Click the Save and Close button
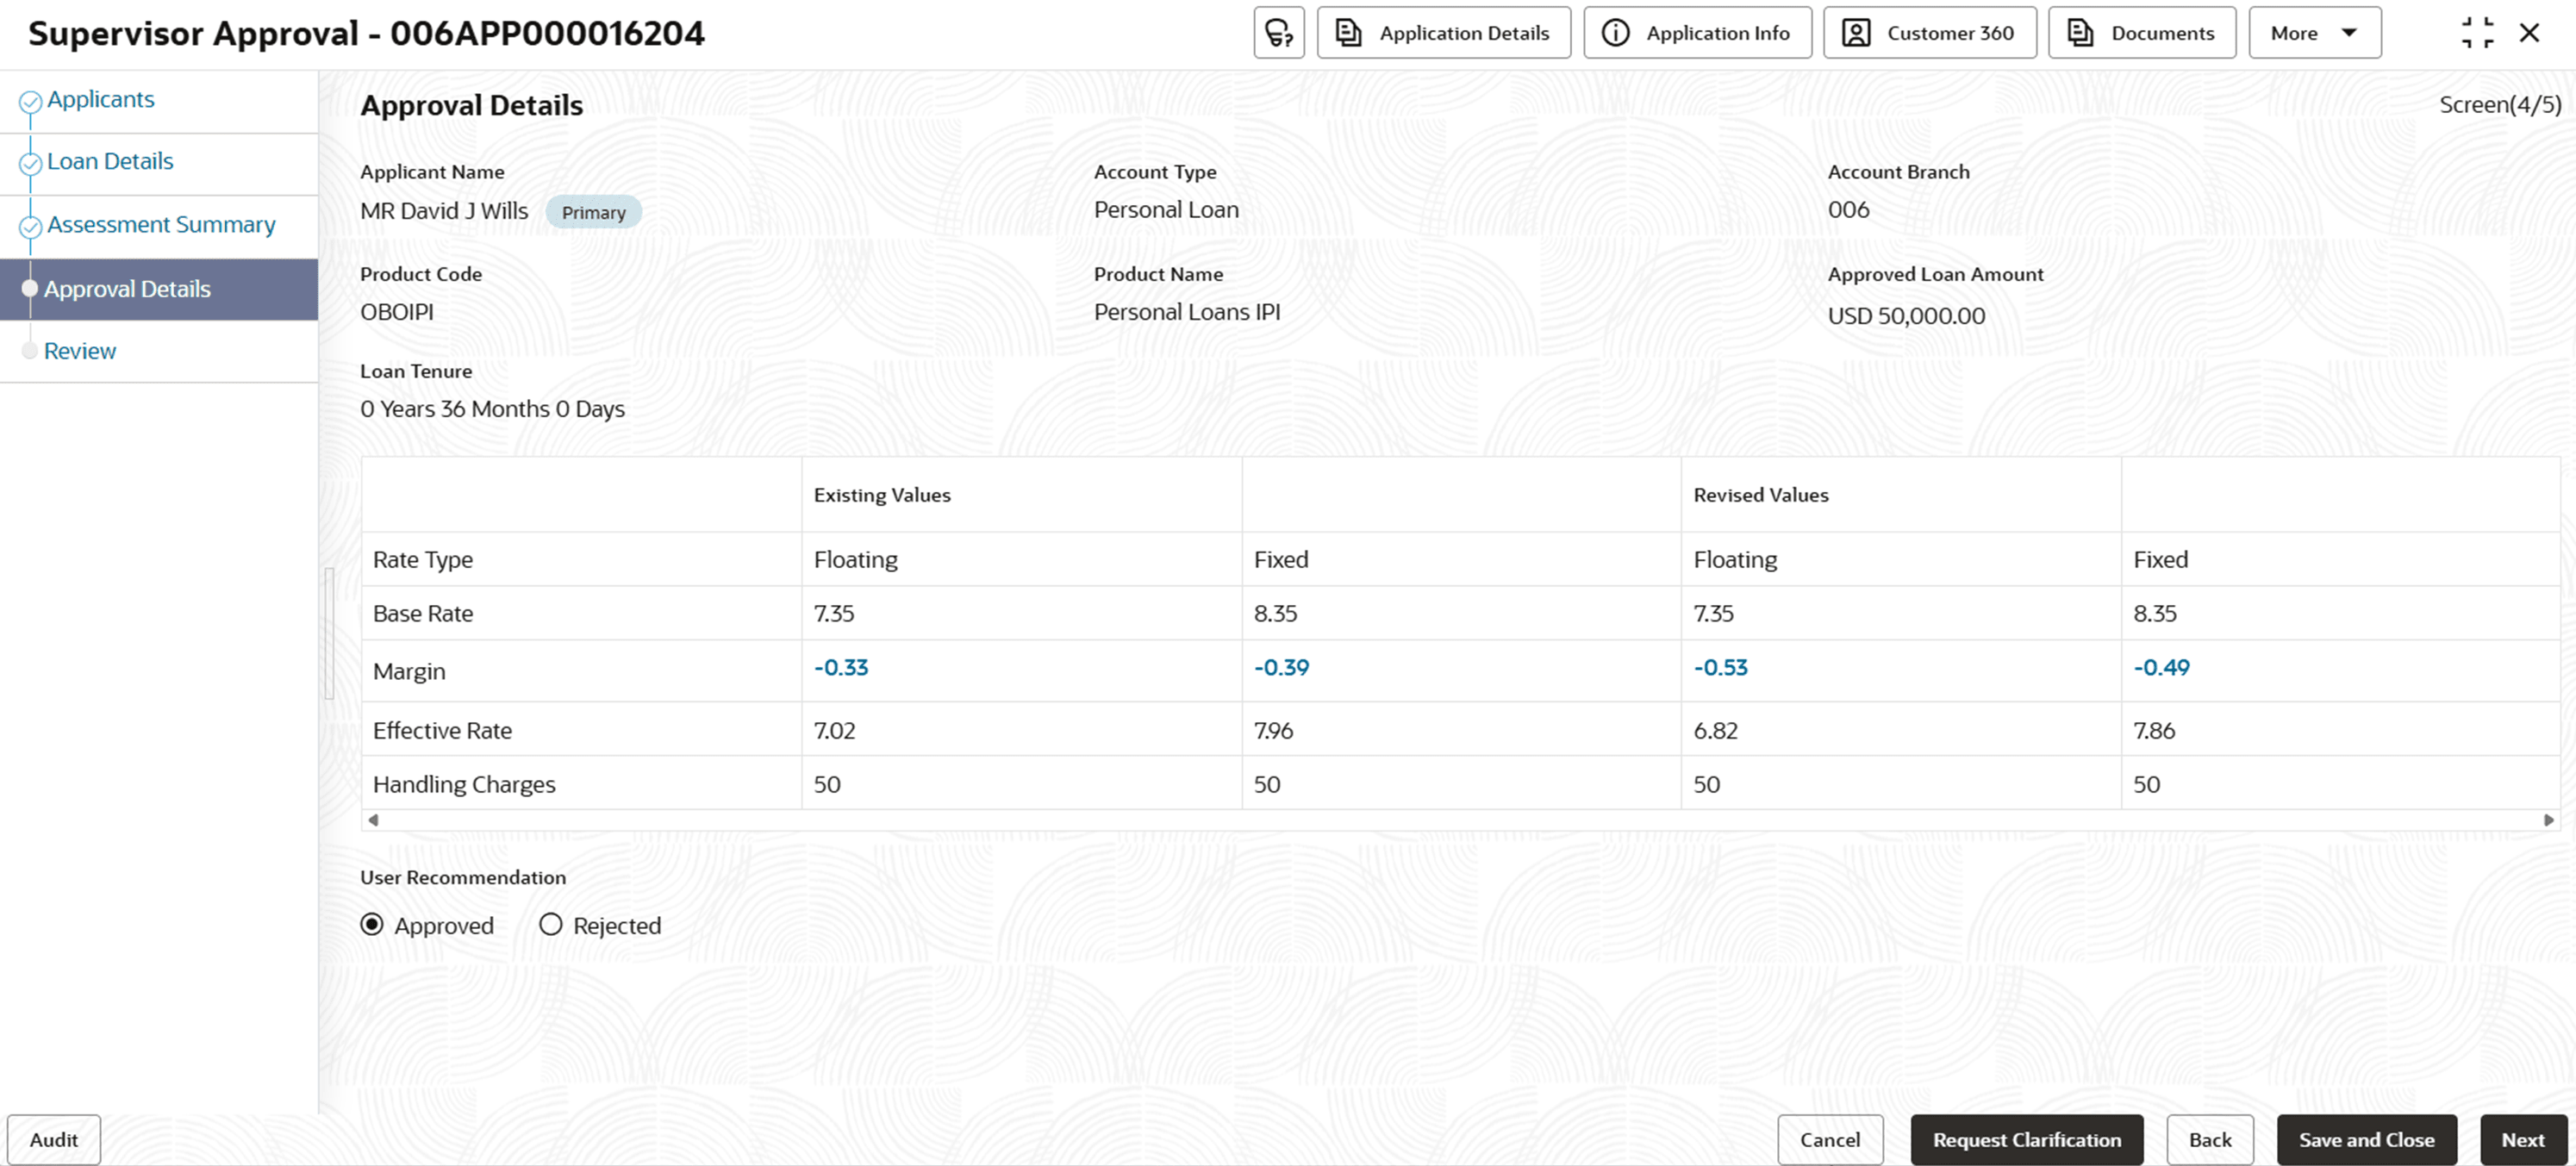Screen dimensions: 2576x1166 coord(2366,1139)
